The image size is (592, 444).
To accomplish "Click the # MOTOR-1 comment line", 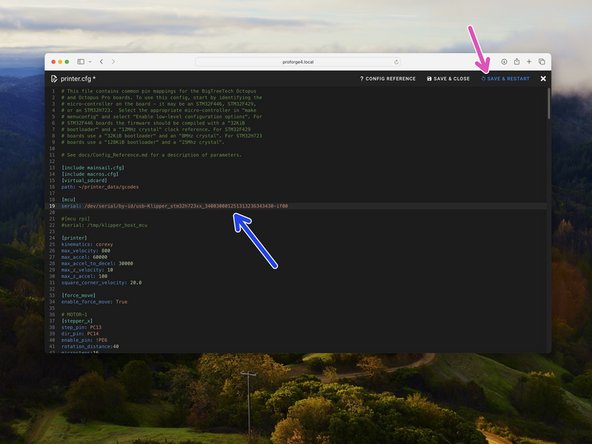I will pyautogui.click(x=74, y=314).
